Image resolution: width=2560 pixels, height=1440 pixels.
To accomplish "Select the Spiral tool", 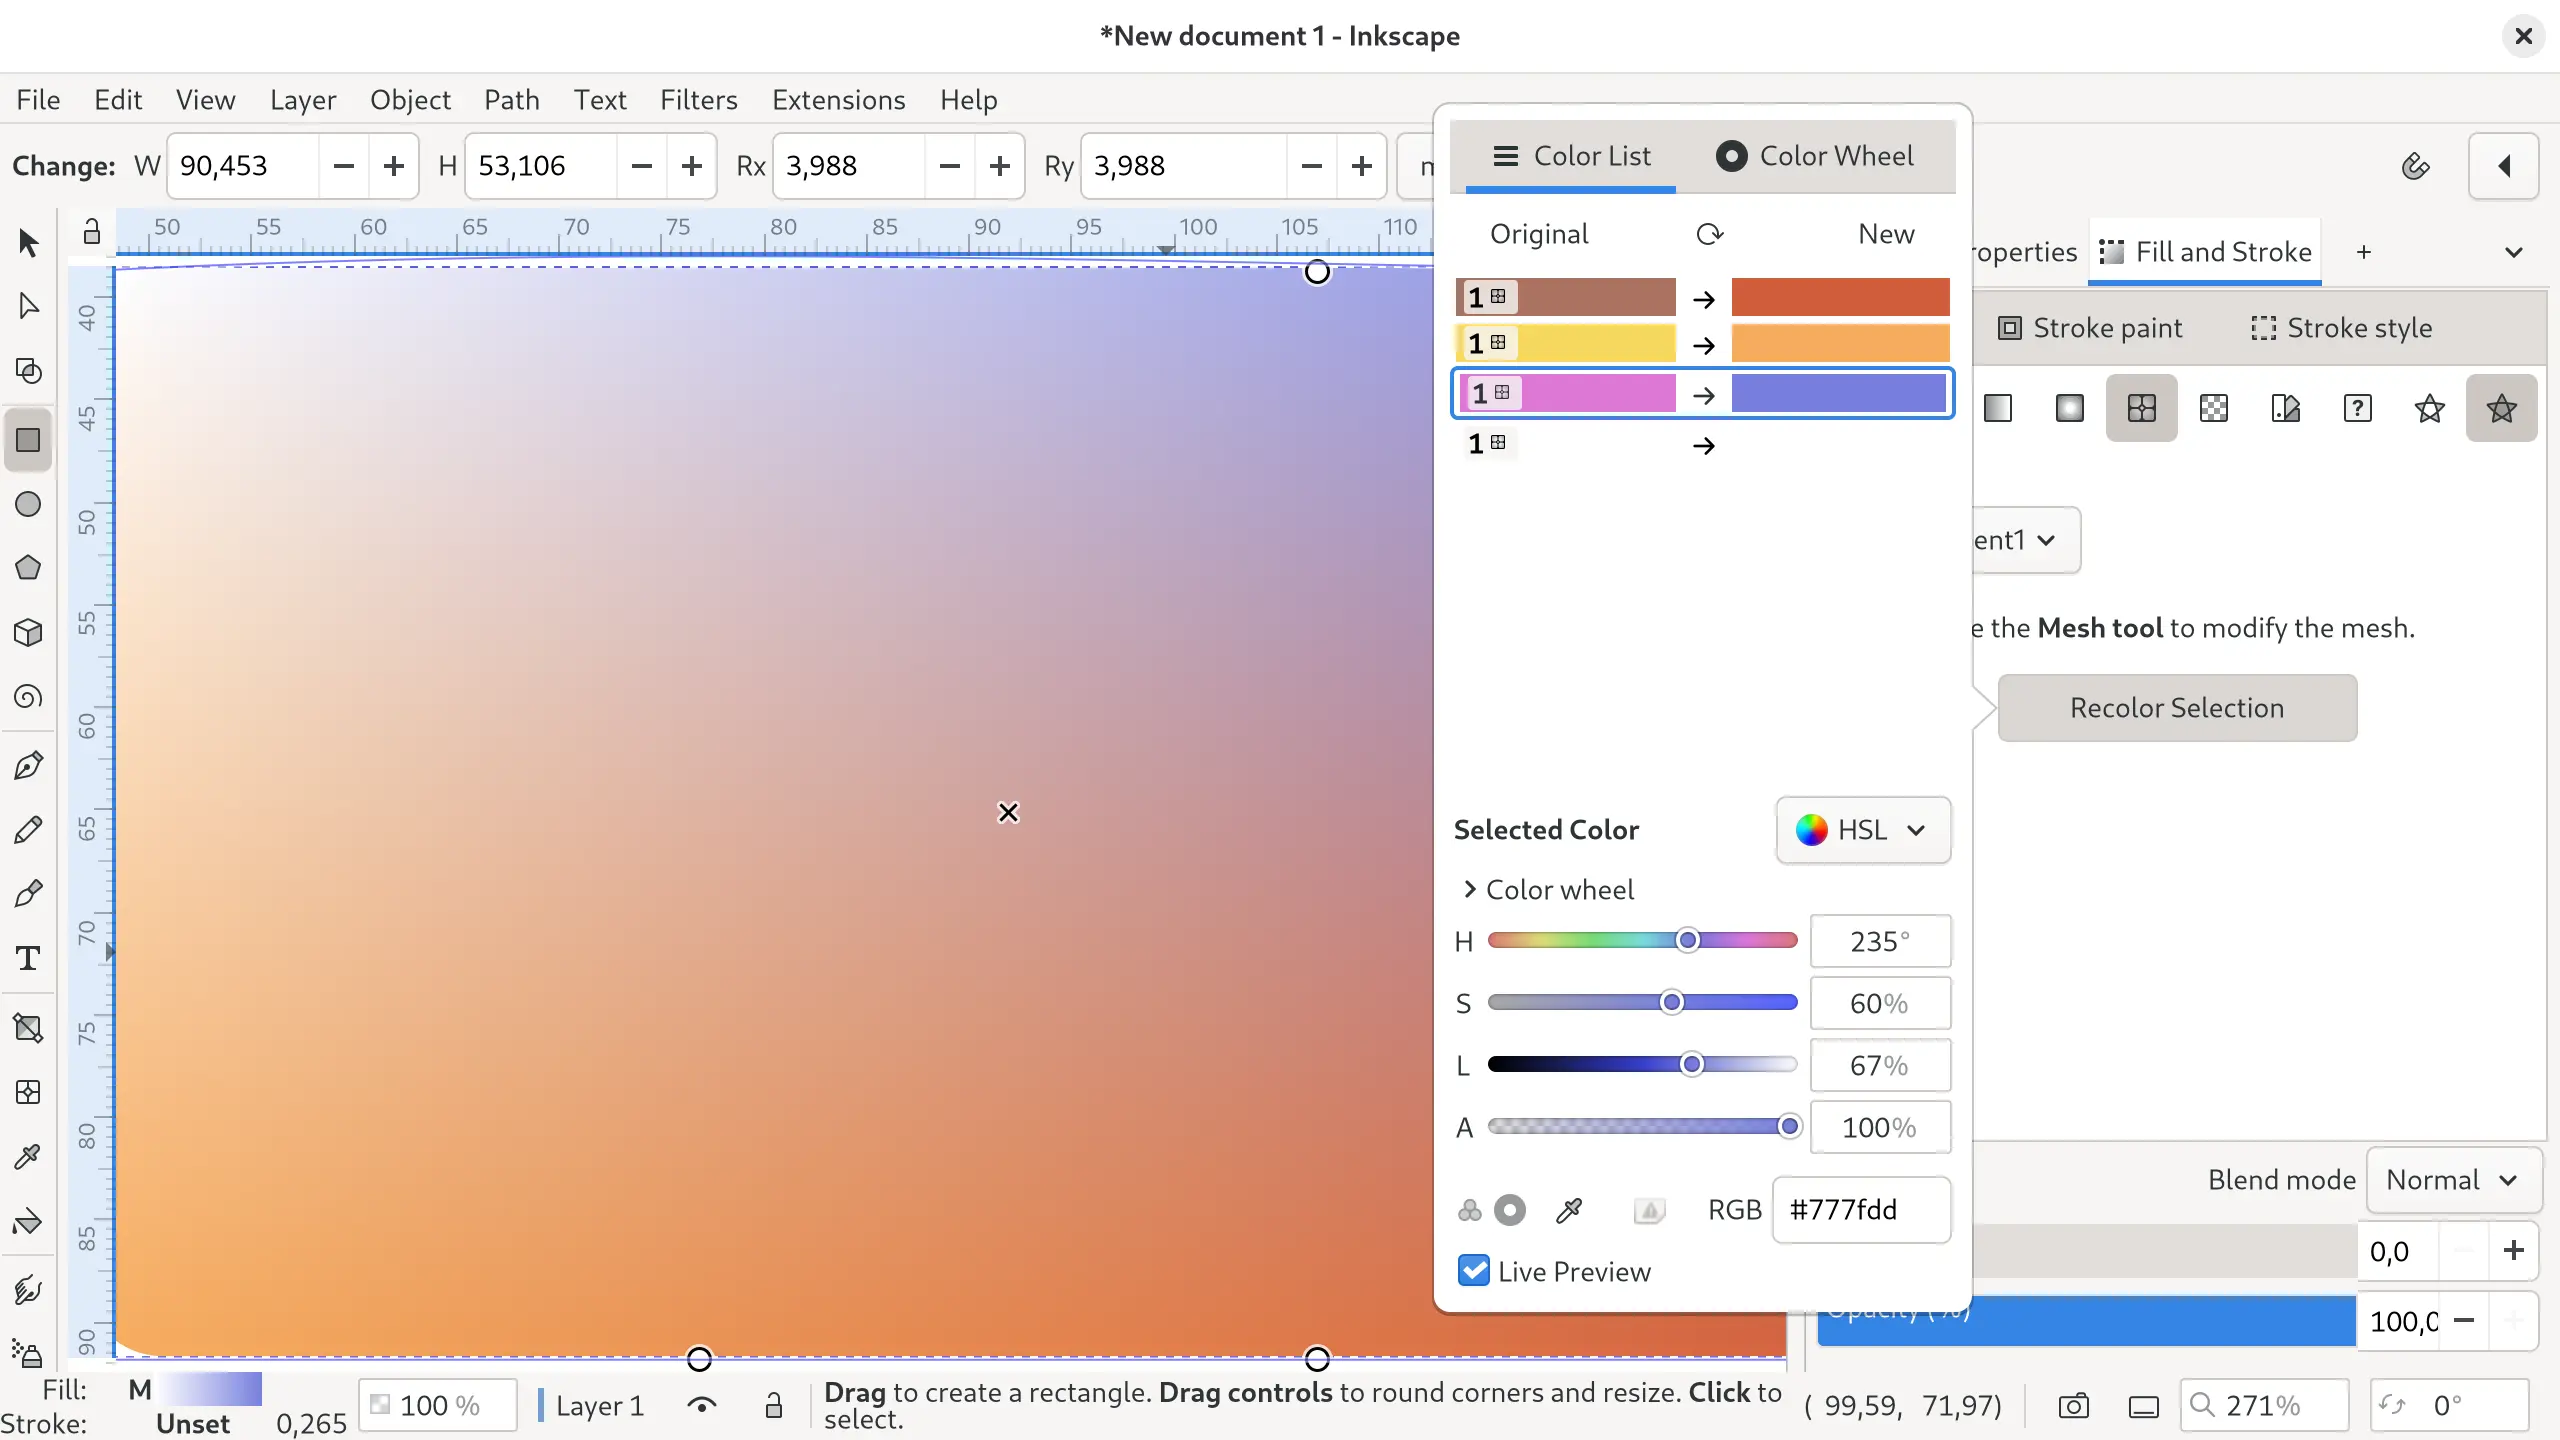I will coord(27,697).
